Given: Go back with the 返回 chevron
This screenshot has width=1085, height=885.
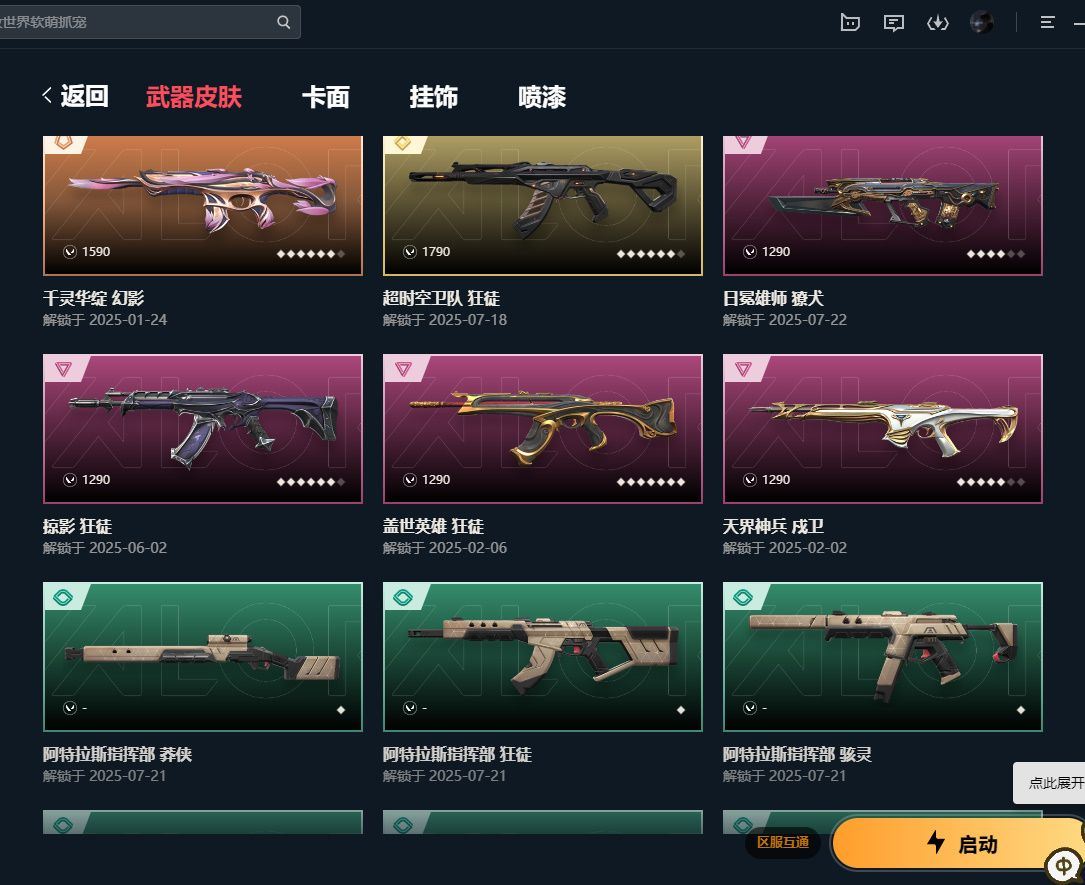Looking at the screenshot, I should [47, 95].
